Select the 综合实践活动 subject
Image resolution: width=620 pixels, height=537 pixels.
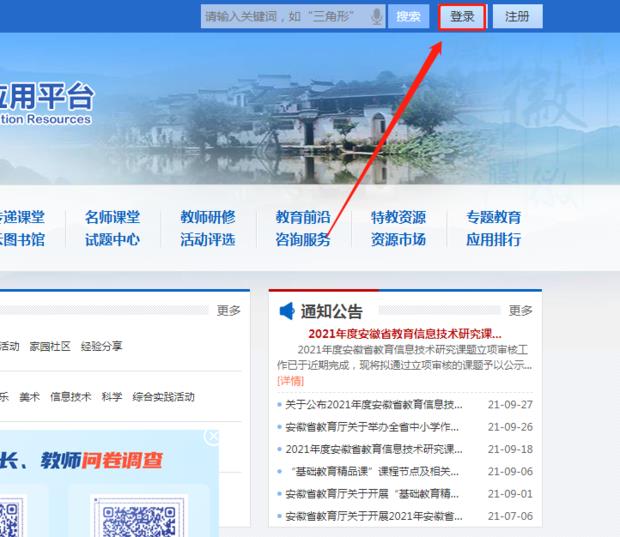[164, 397]
